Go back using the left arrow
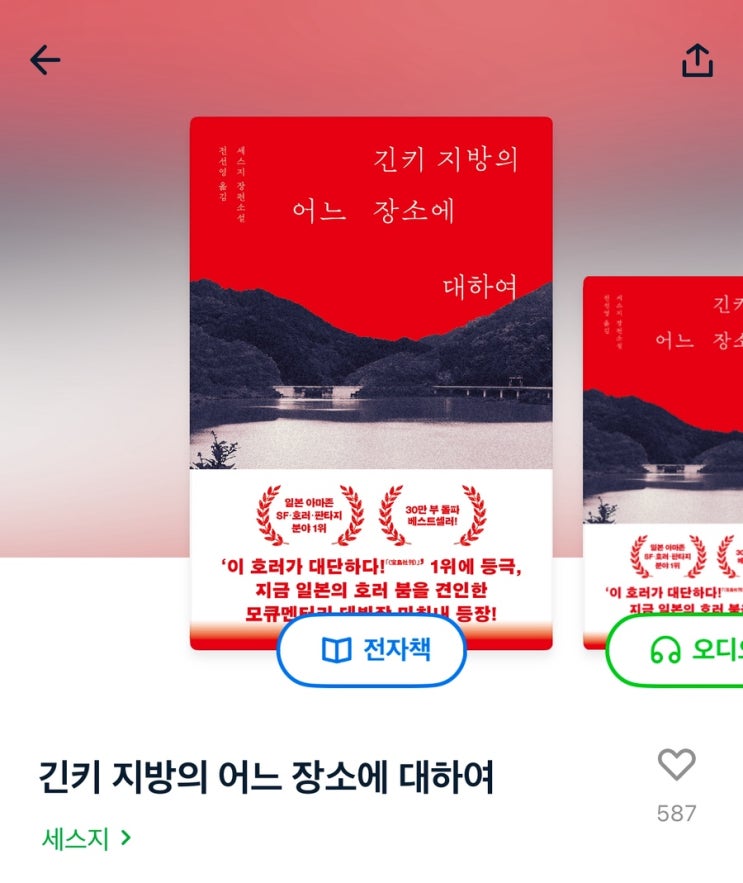This screenshot has width=743, height=883. point(45,60)
